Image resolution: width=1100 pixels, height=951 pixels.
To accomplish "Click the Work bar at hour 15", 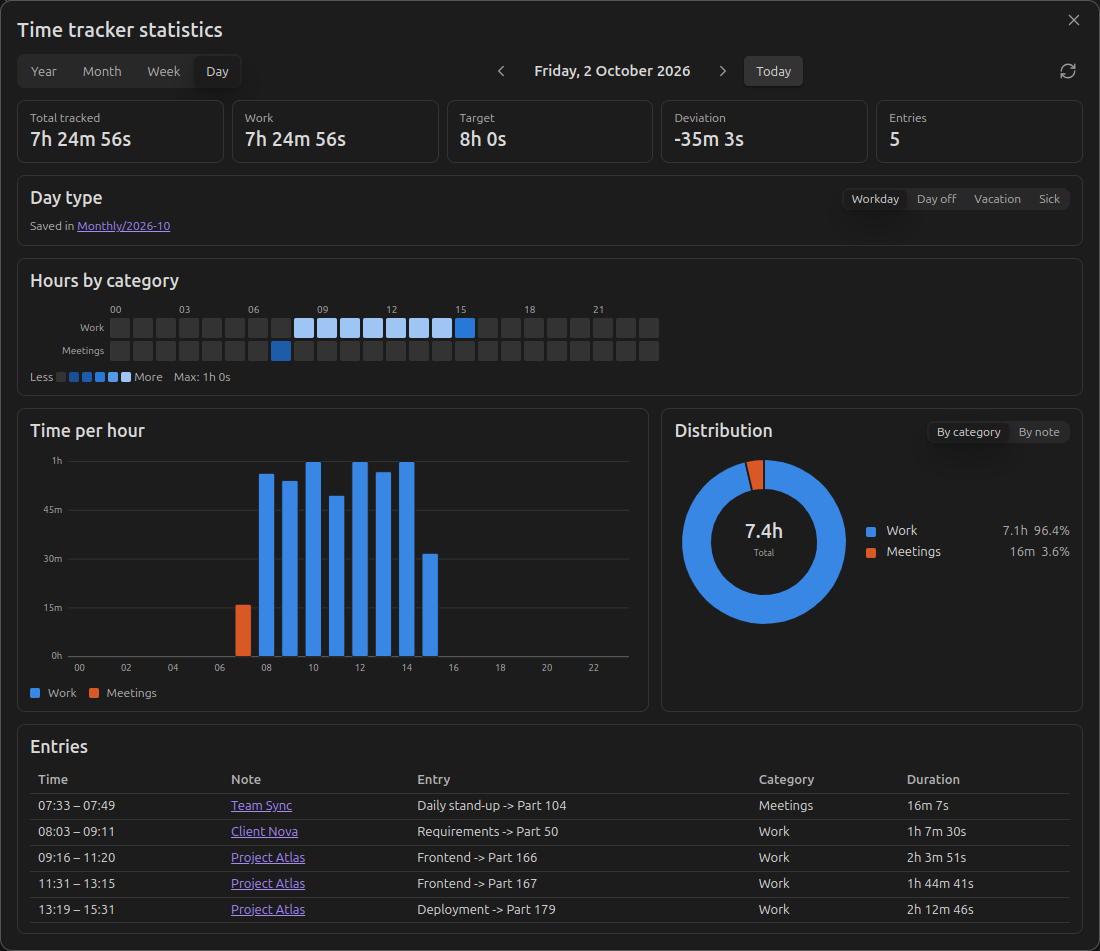I will pos(430,605).
